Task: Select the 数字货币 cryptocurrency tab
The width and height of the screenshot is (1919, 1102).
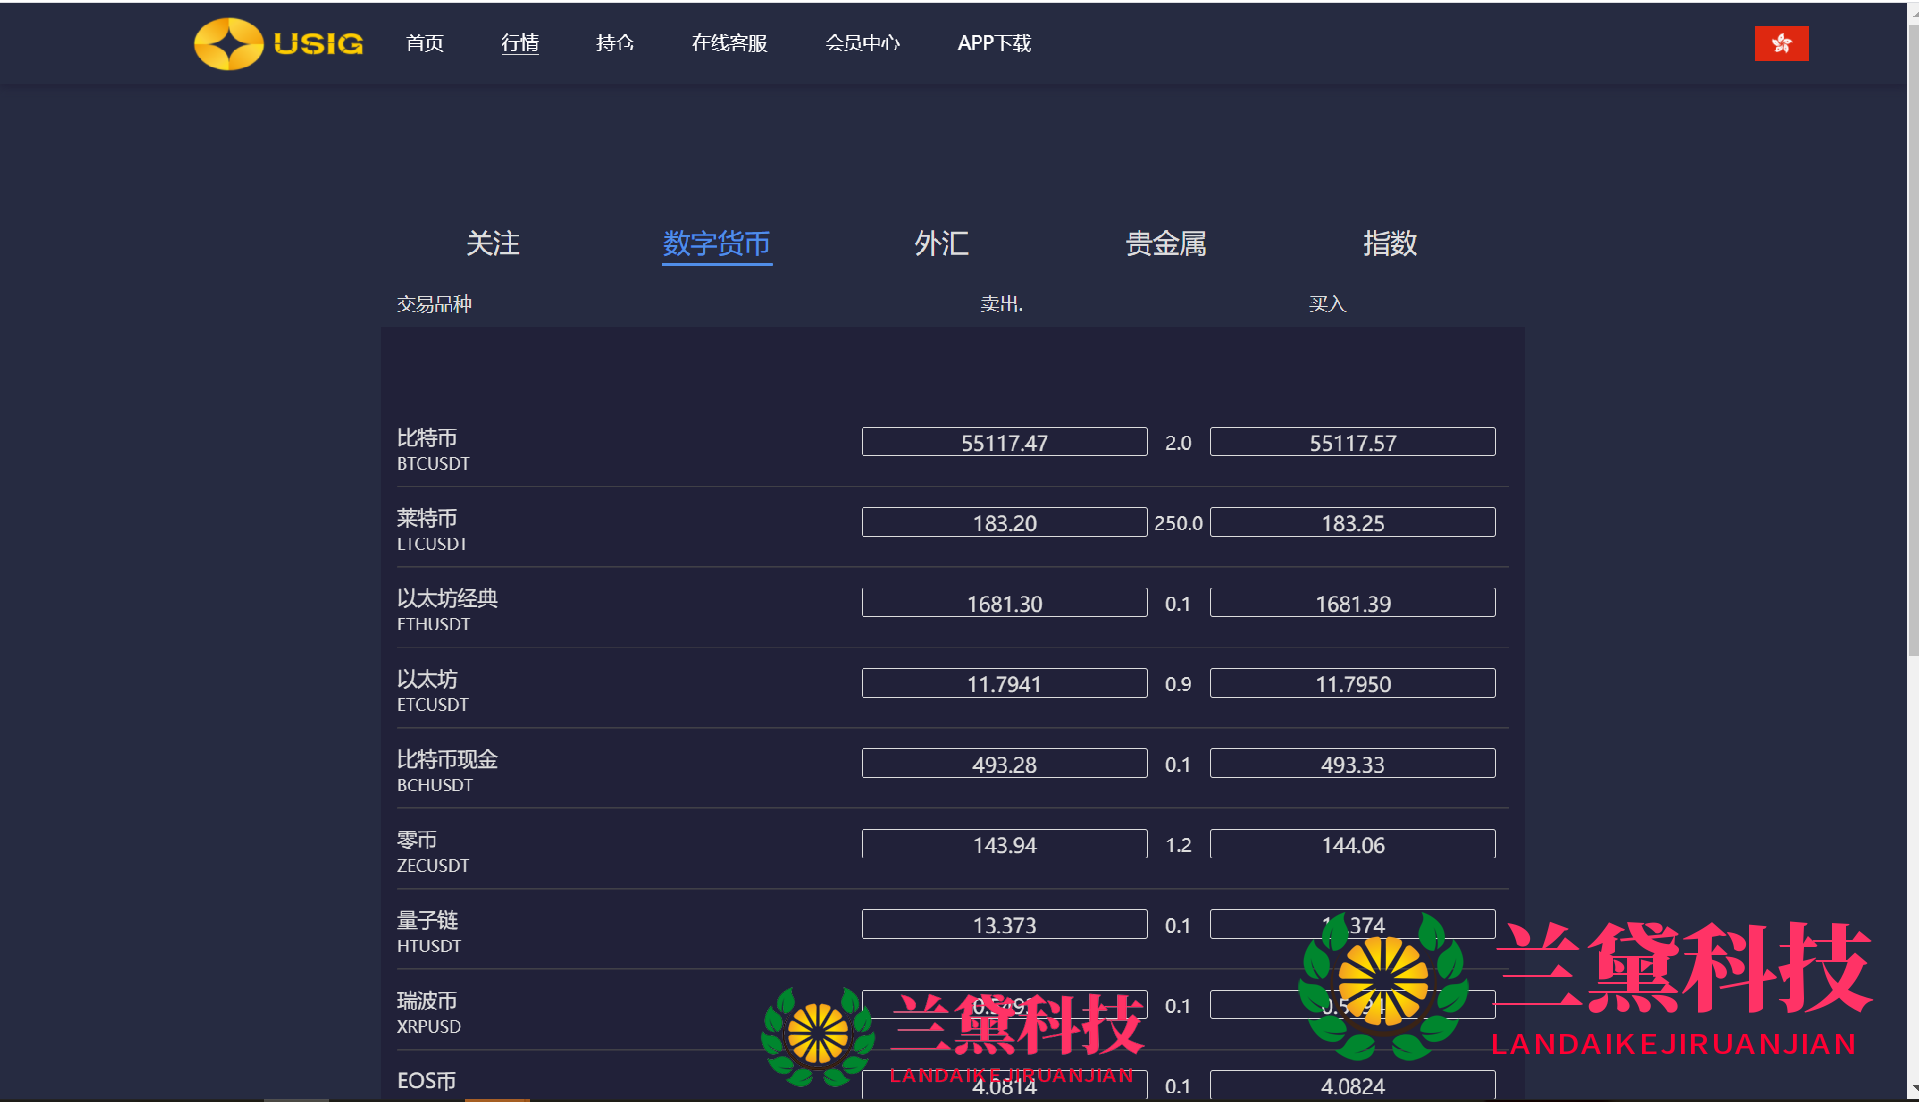Action: 716,243
